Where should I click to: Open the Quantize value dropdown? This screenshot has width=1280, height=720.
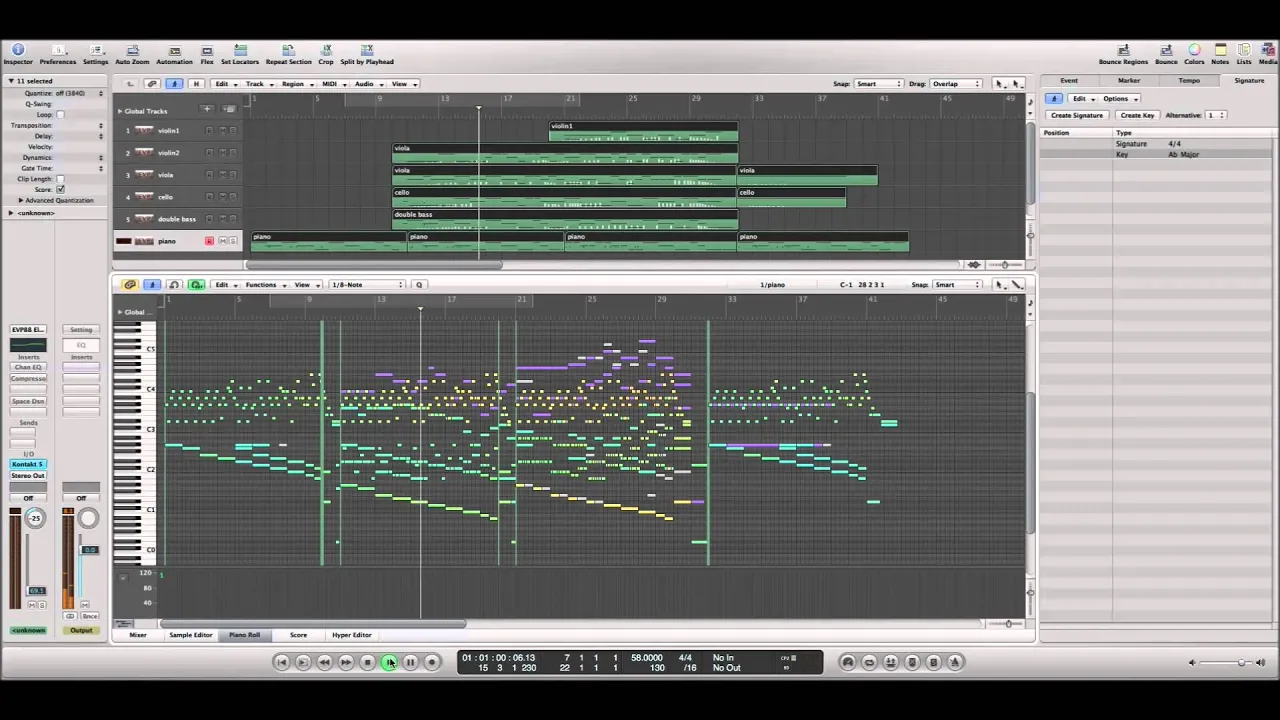pyautogui.click(x=79, y=93)
